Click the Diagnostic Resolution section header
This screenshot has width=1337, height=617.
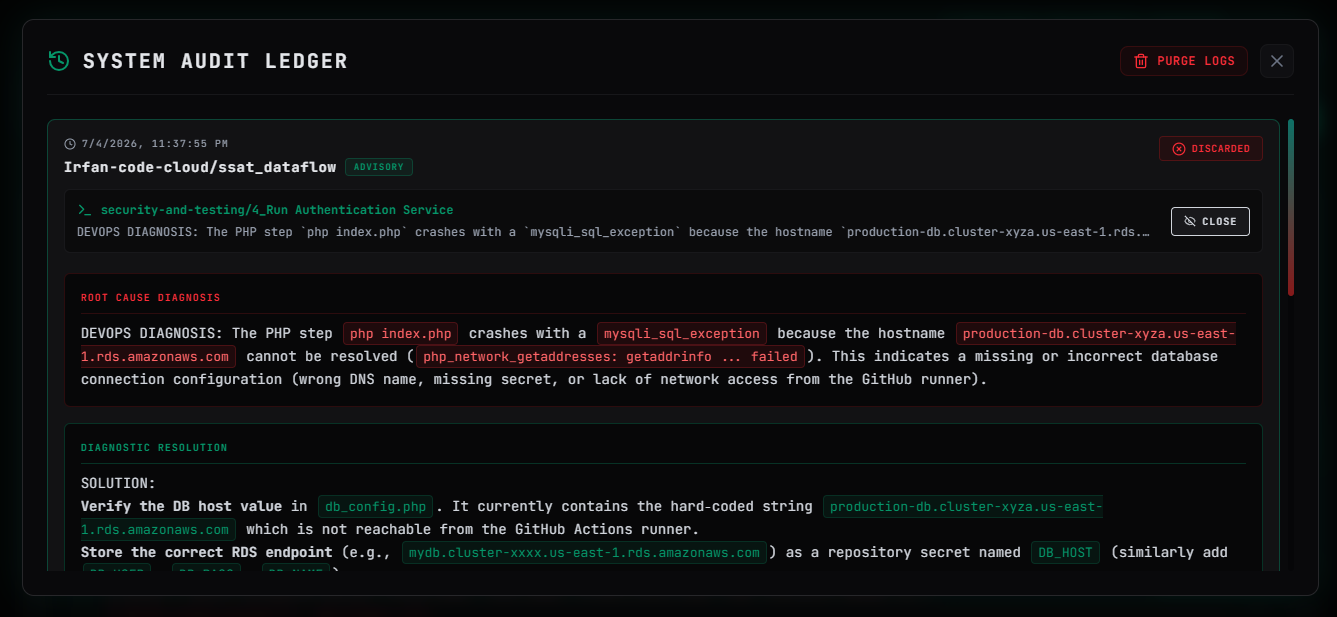tap(154, 448)
